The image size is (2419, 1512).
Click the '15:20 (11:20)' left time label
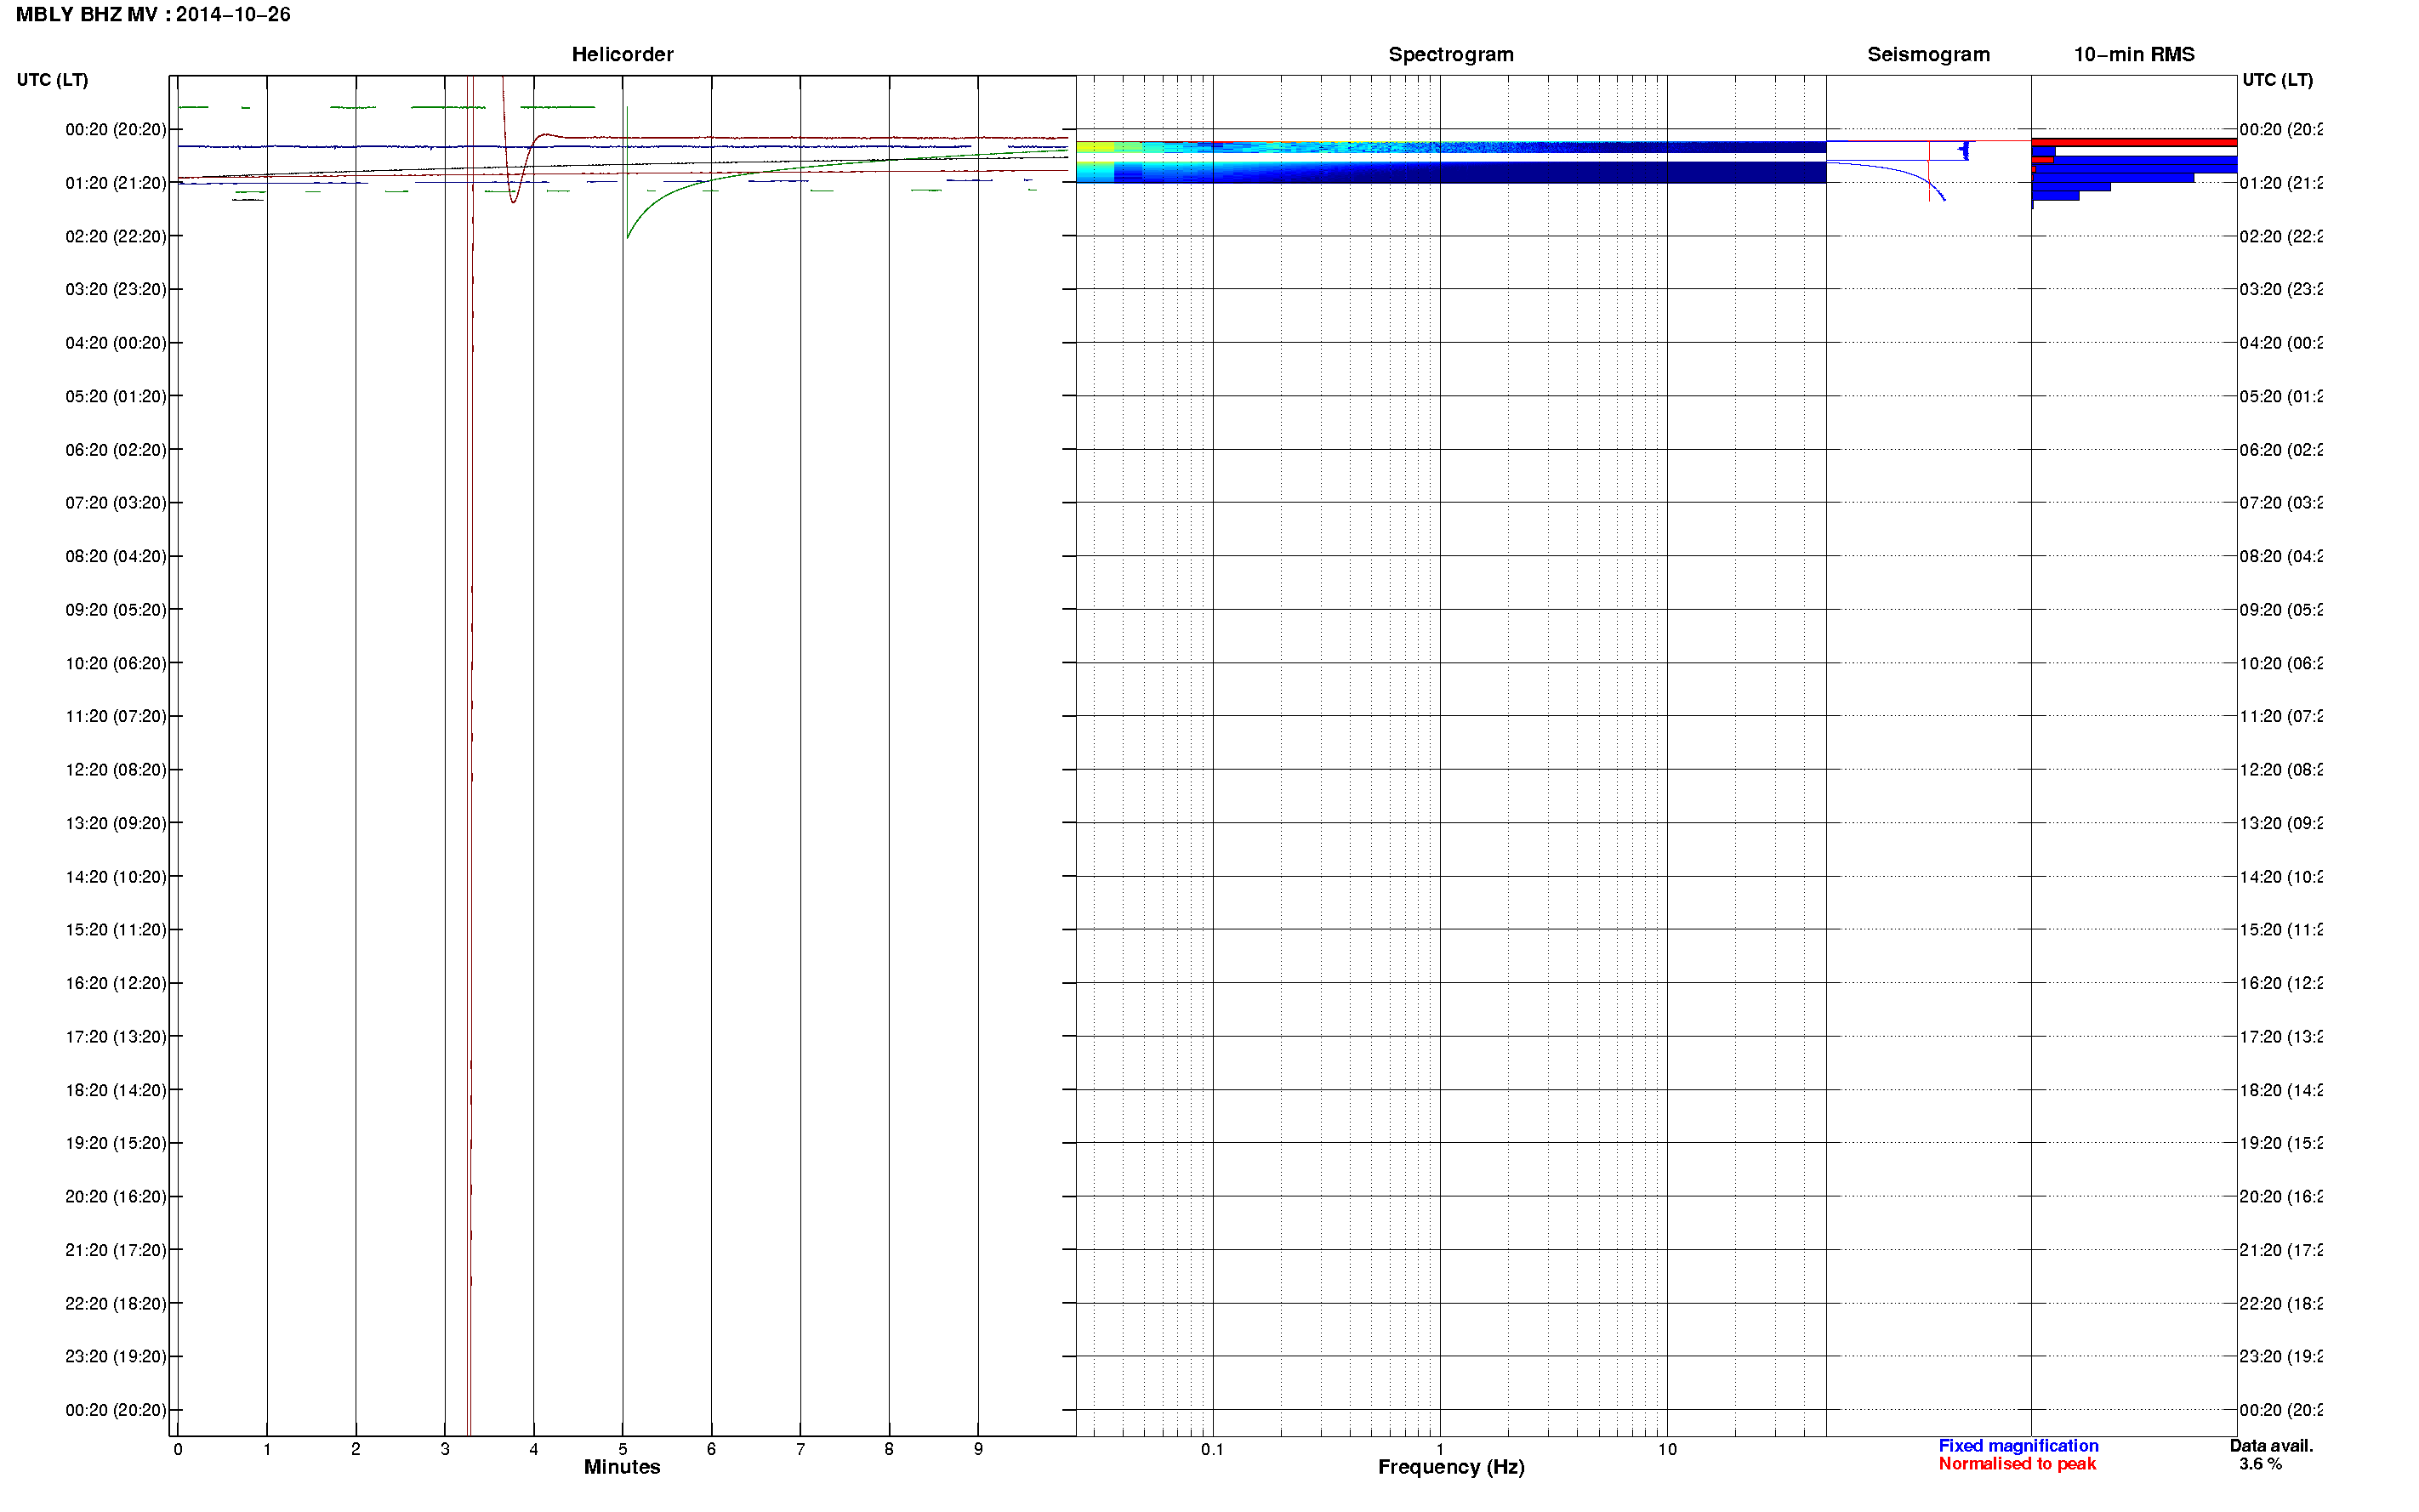click(116, 930)
